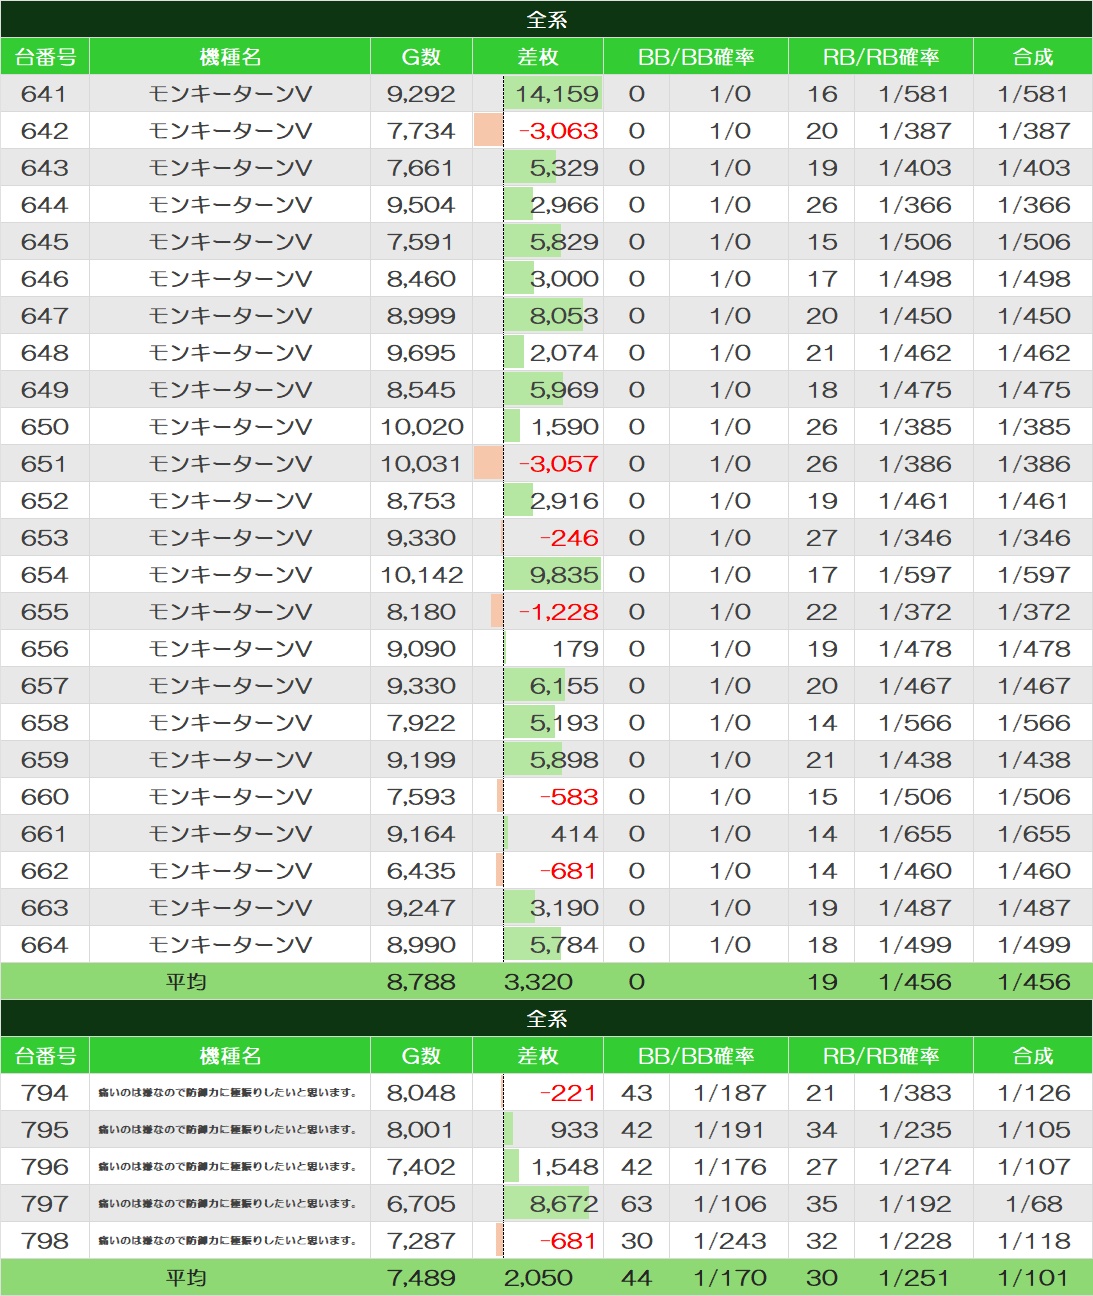Click the 5,784 value in row 664
The height and width of the screenshot is (1296, 1093).
(x=564, y=945)
